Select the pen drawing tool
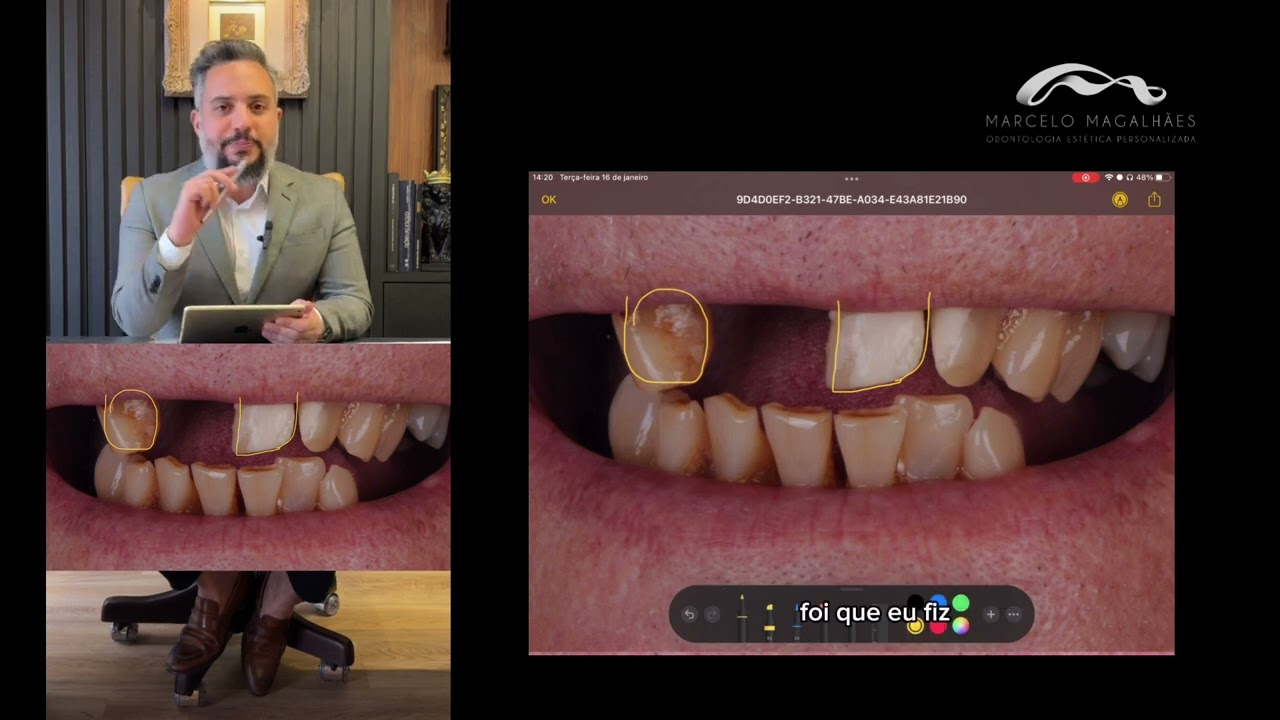 [742, 618]
